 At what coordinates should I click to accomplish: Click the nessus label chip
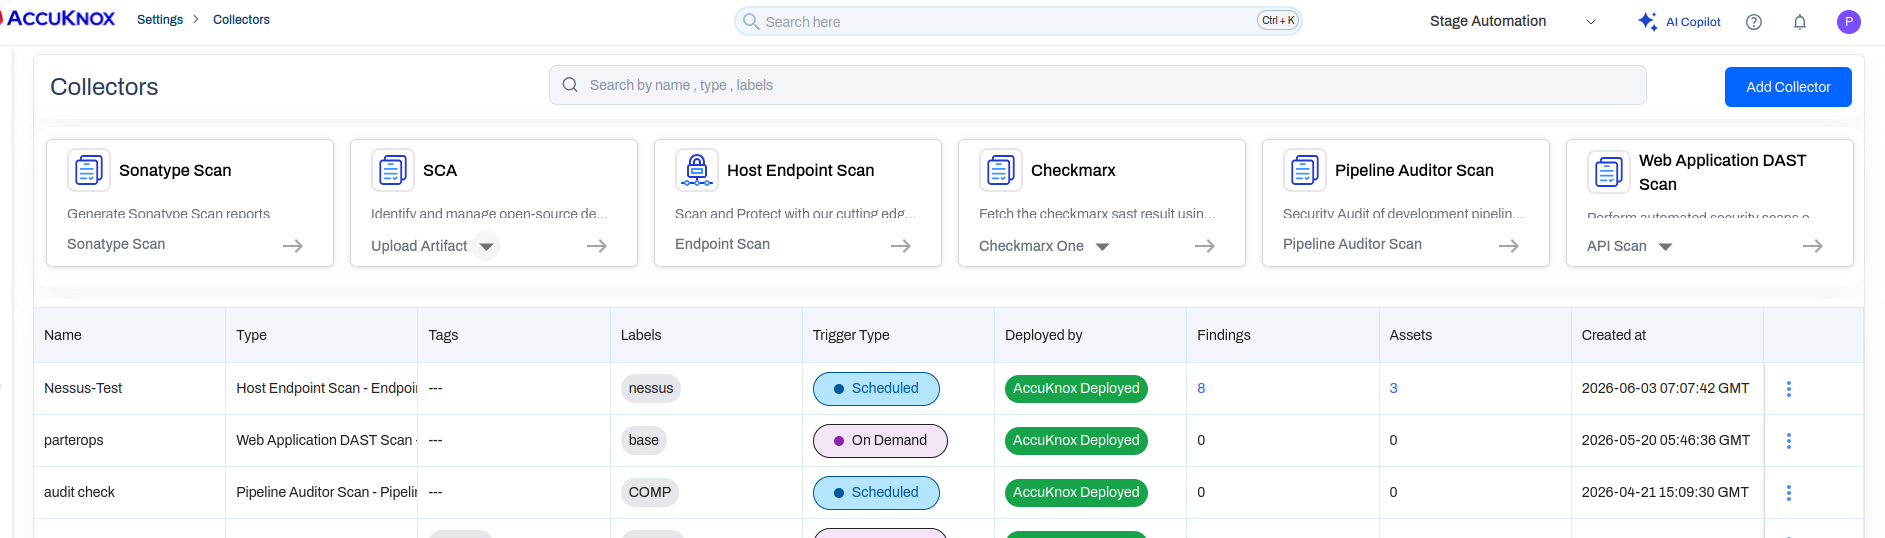(651, 389)
